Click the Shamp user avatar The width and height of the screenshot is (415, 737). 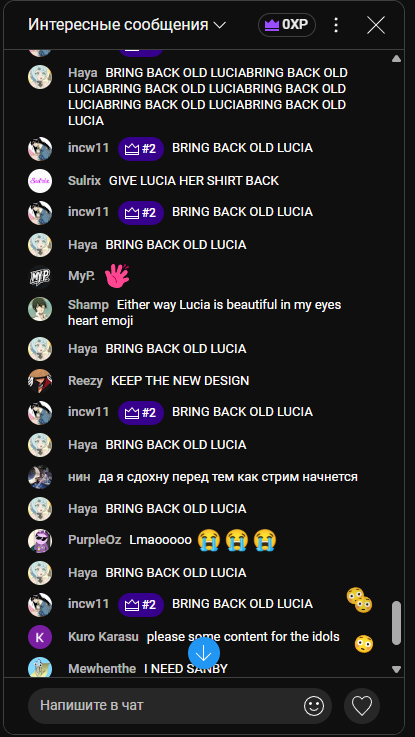(x=40, y=309)
